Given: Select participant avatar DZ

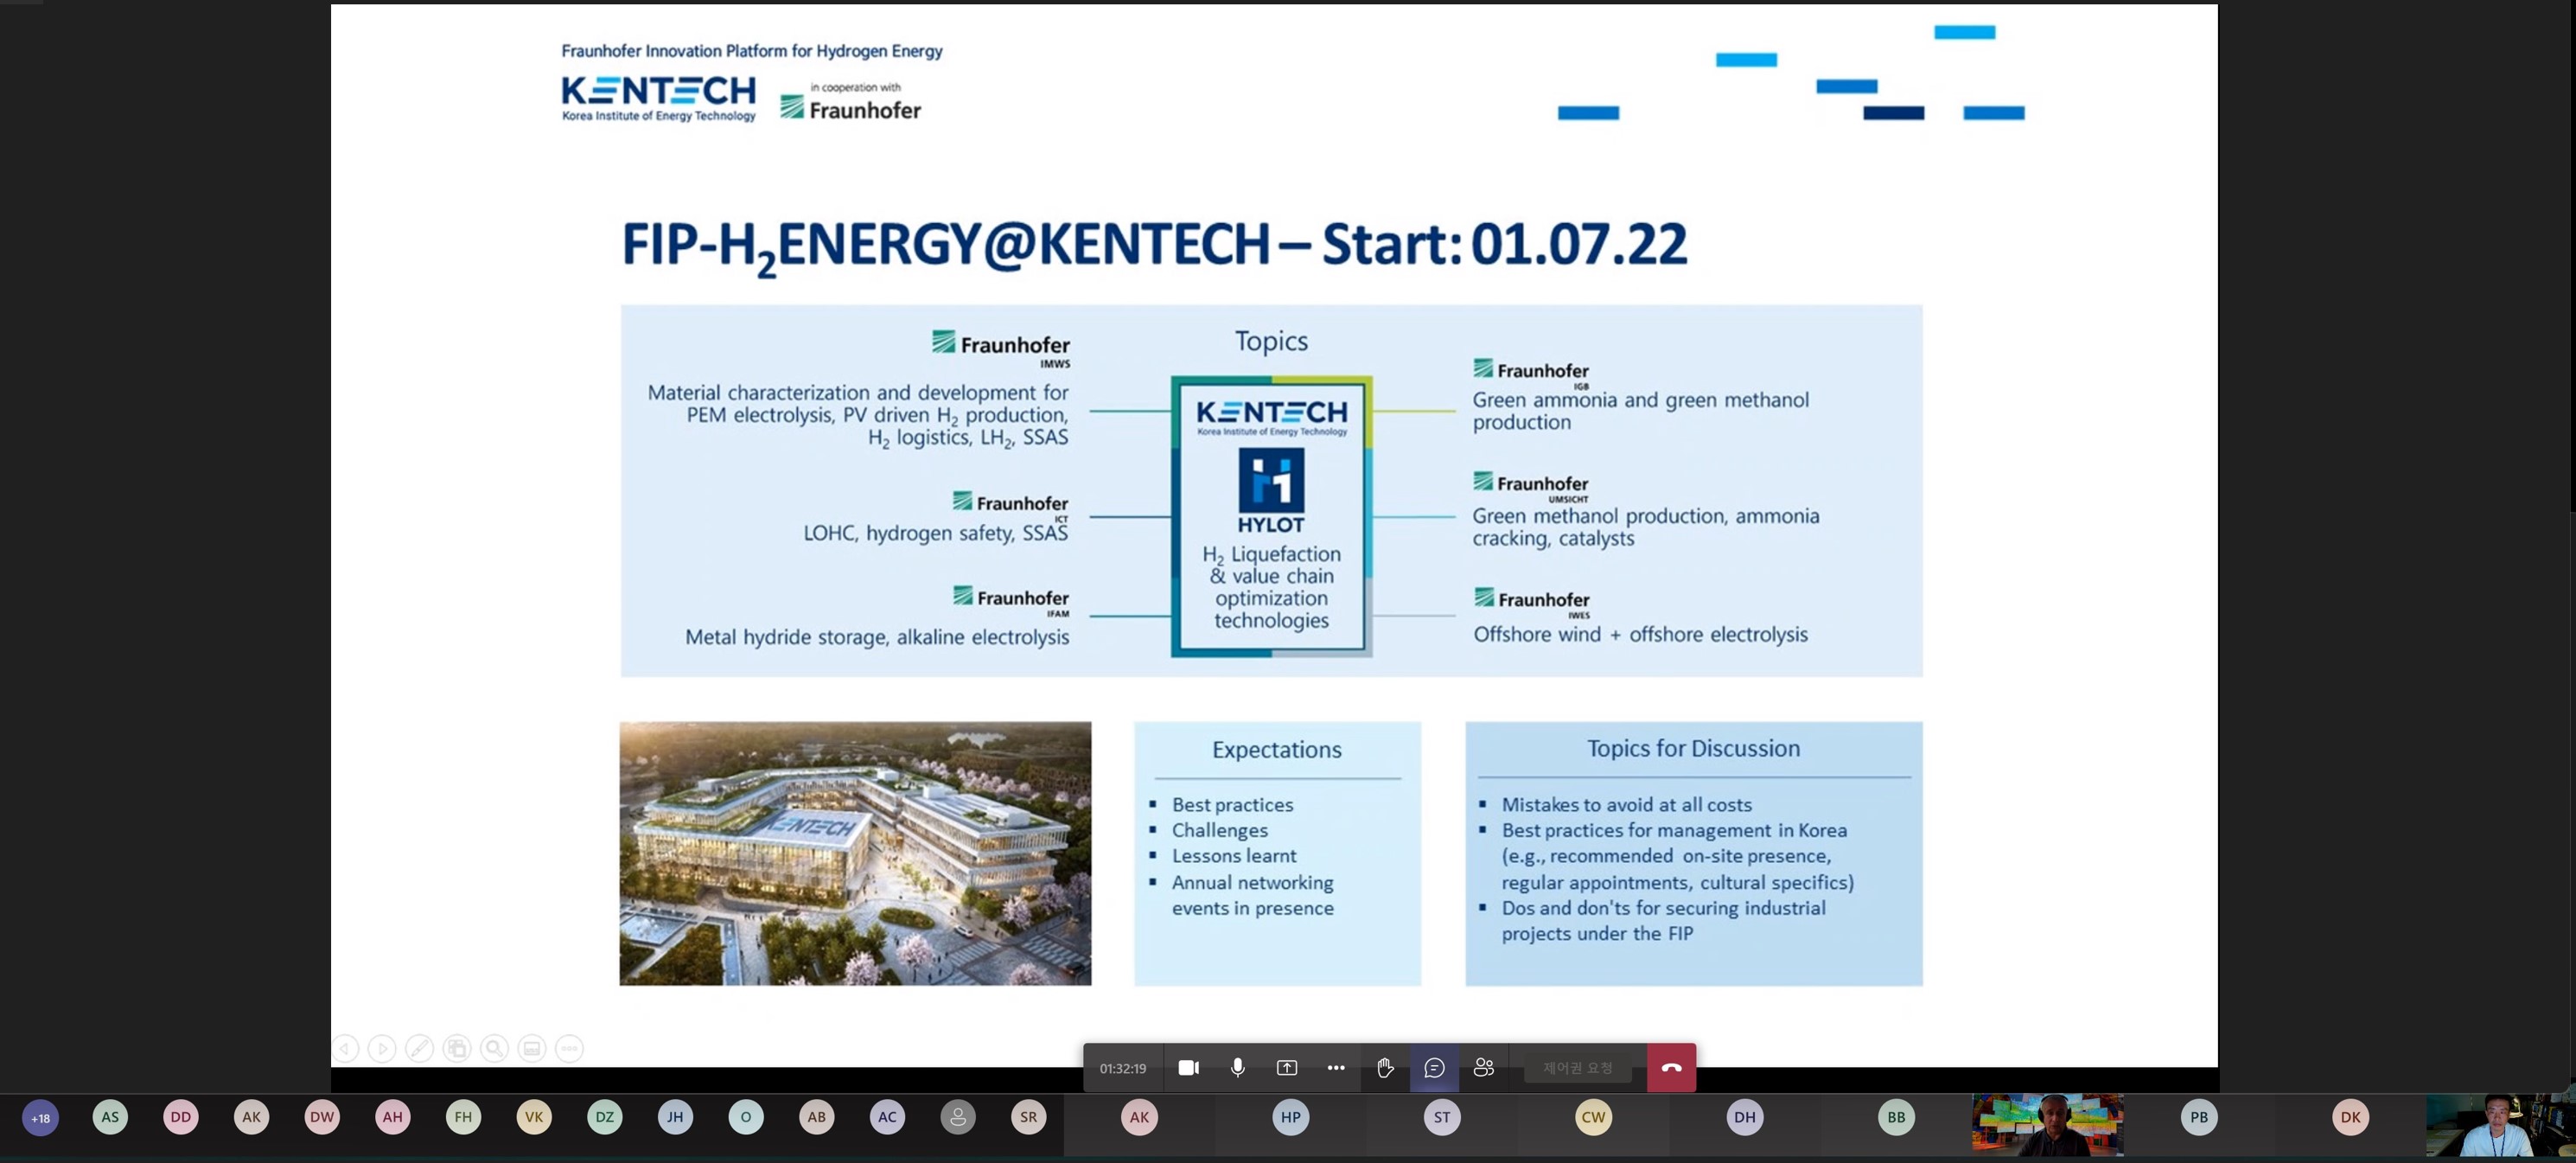Looking at the screenshot, I should (x=605, y=1117).
